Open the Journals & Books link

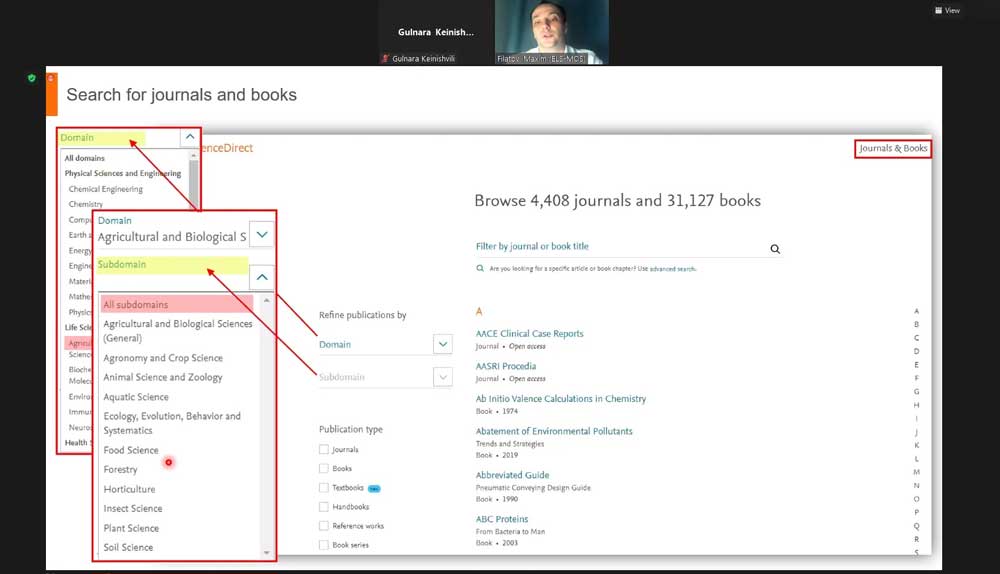(x=893, y=149)
